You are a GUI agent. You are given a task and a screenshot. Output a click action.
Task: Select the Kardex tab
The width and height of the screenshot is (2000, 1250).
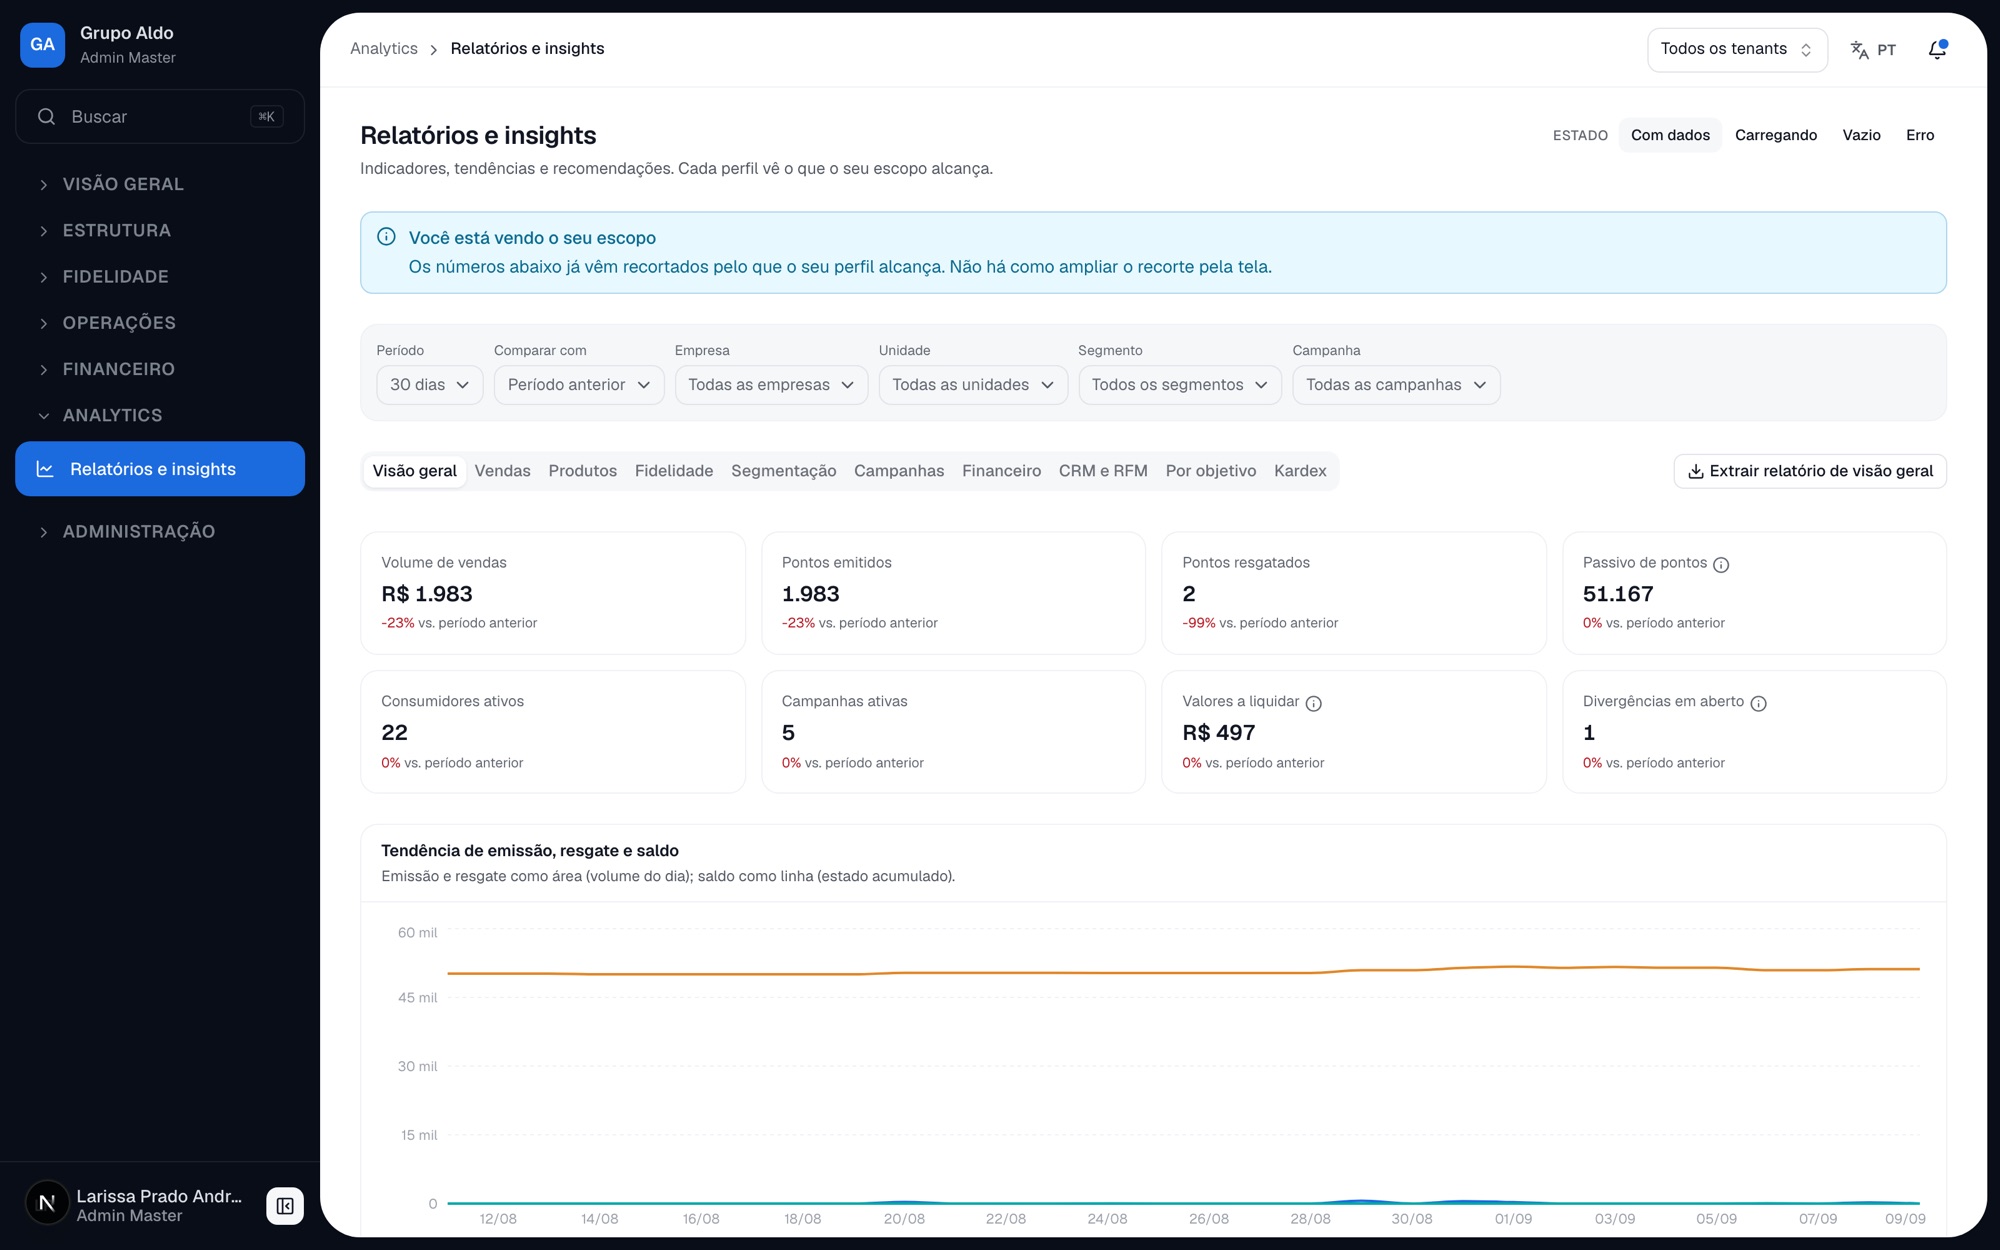click(x=1300, y=471)
